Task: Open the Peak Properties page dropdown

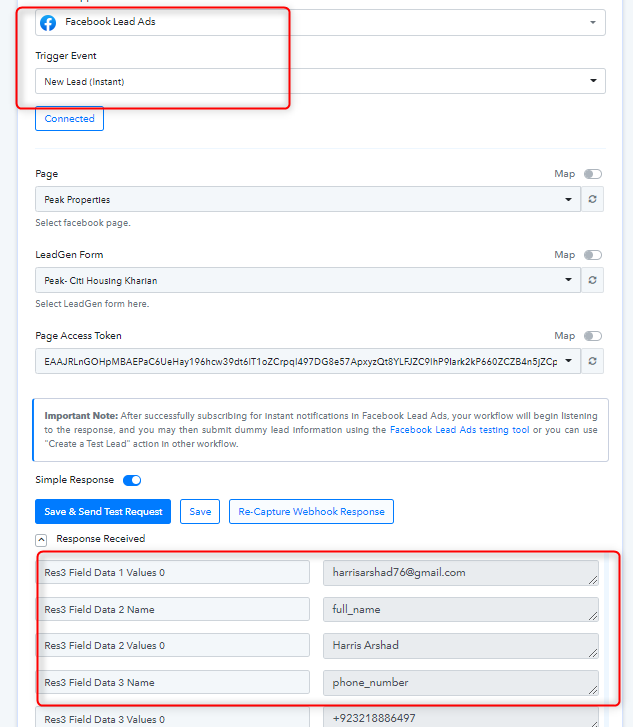Action: [x=308, y=199]
